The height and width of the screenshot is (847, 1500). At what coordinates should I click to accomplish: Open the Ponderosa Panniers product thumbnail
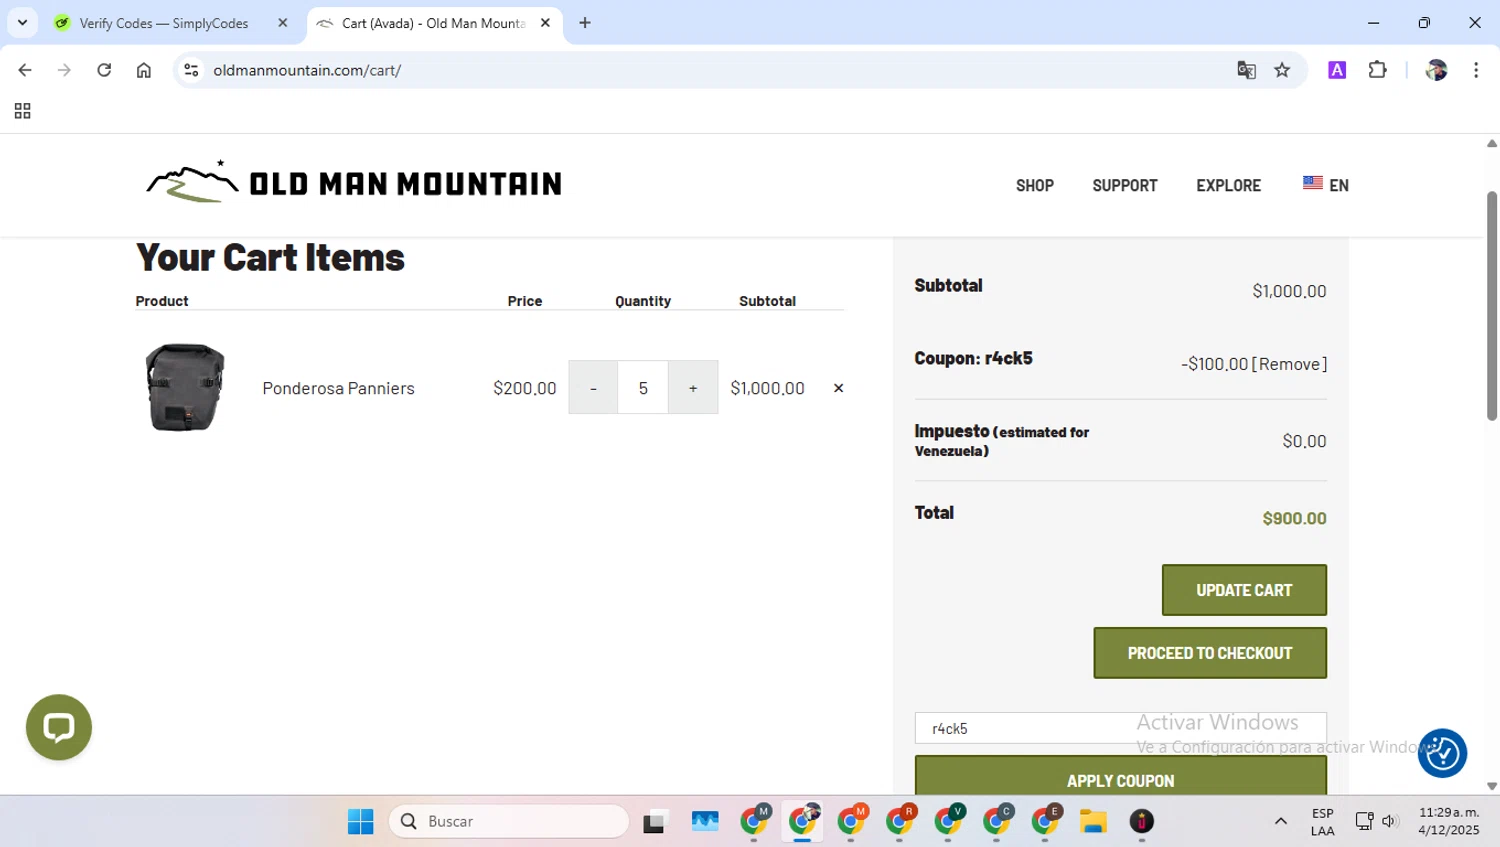pos(185,388)
